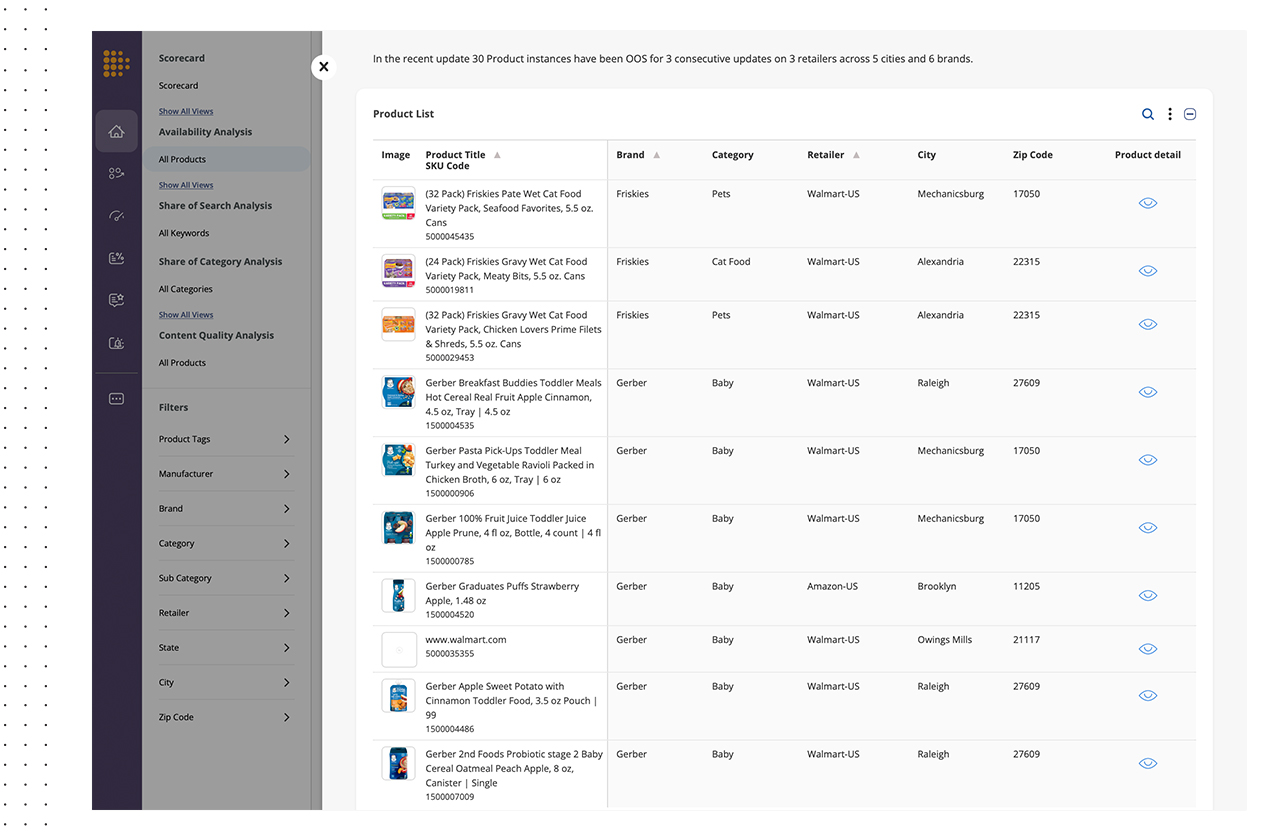Screen dimensions: 1280x836
Task: Sort by Retailer column arrow
Action: click(857, 155)
